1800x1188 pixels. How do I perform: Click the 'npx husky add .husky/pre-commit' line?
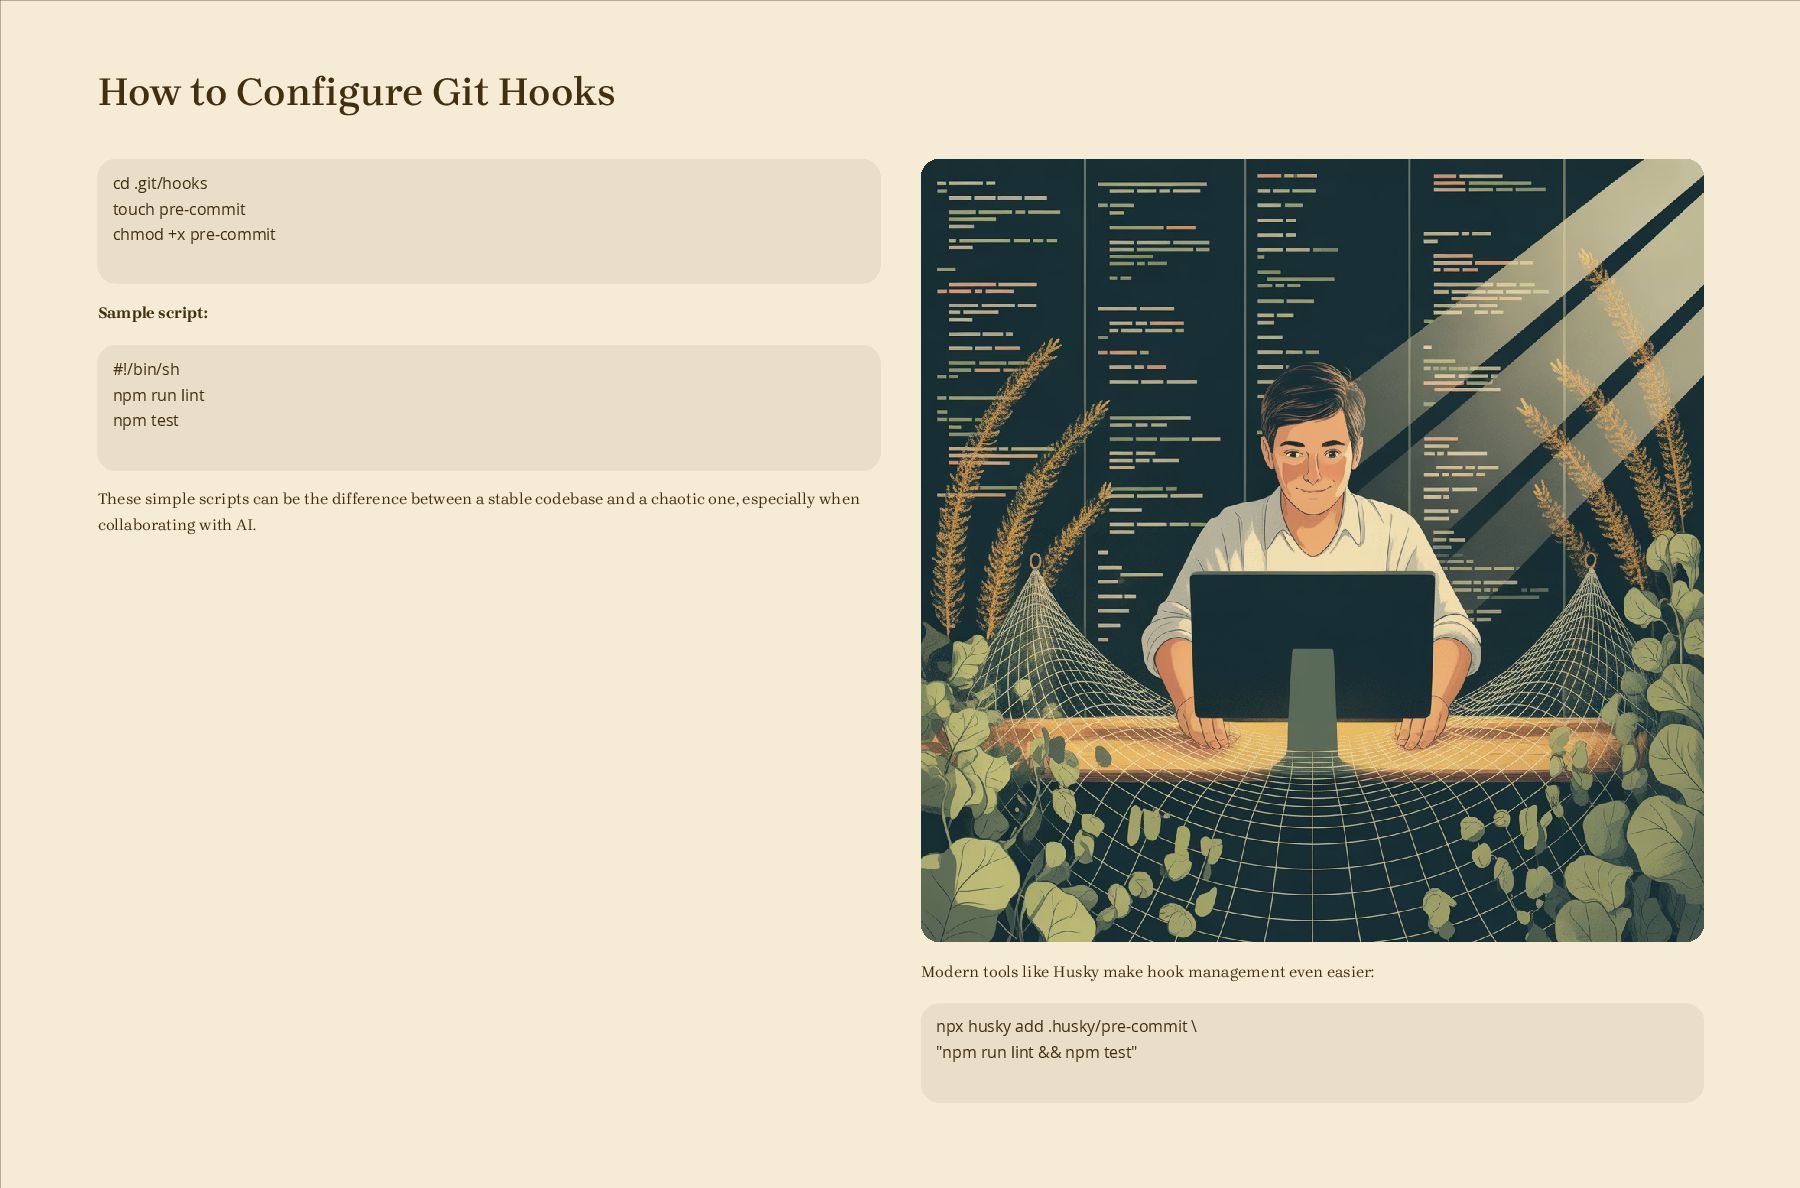coord(1066,1026)
